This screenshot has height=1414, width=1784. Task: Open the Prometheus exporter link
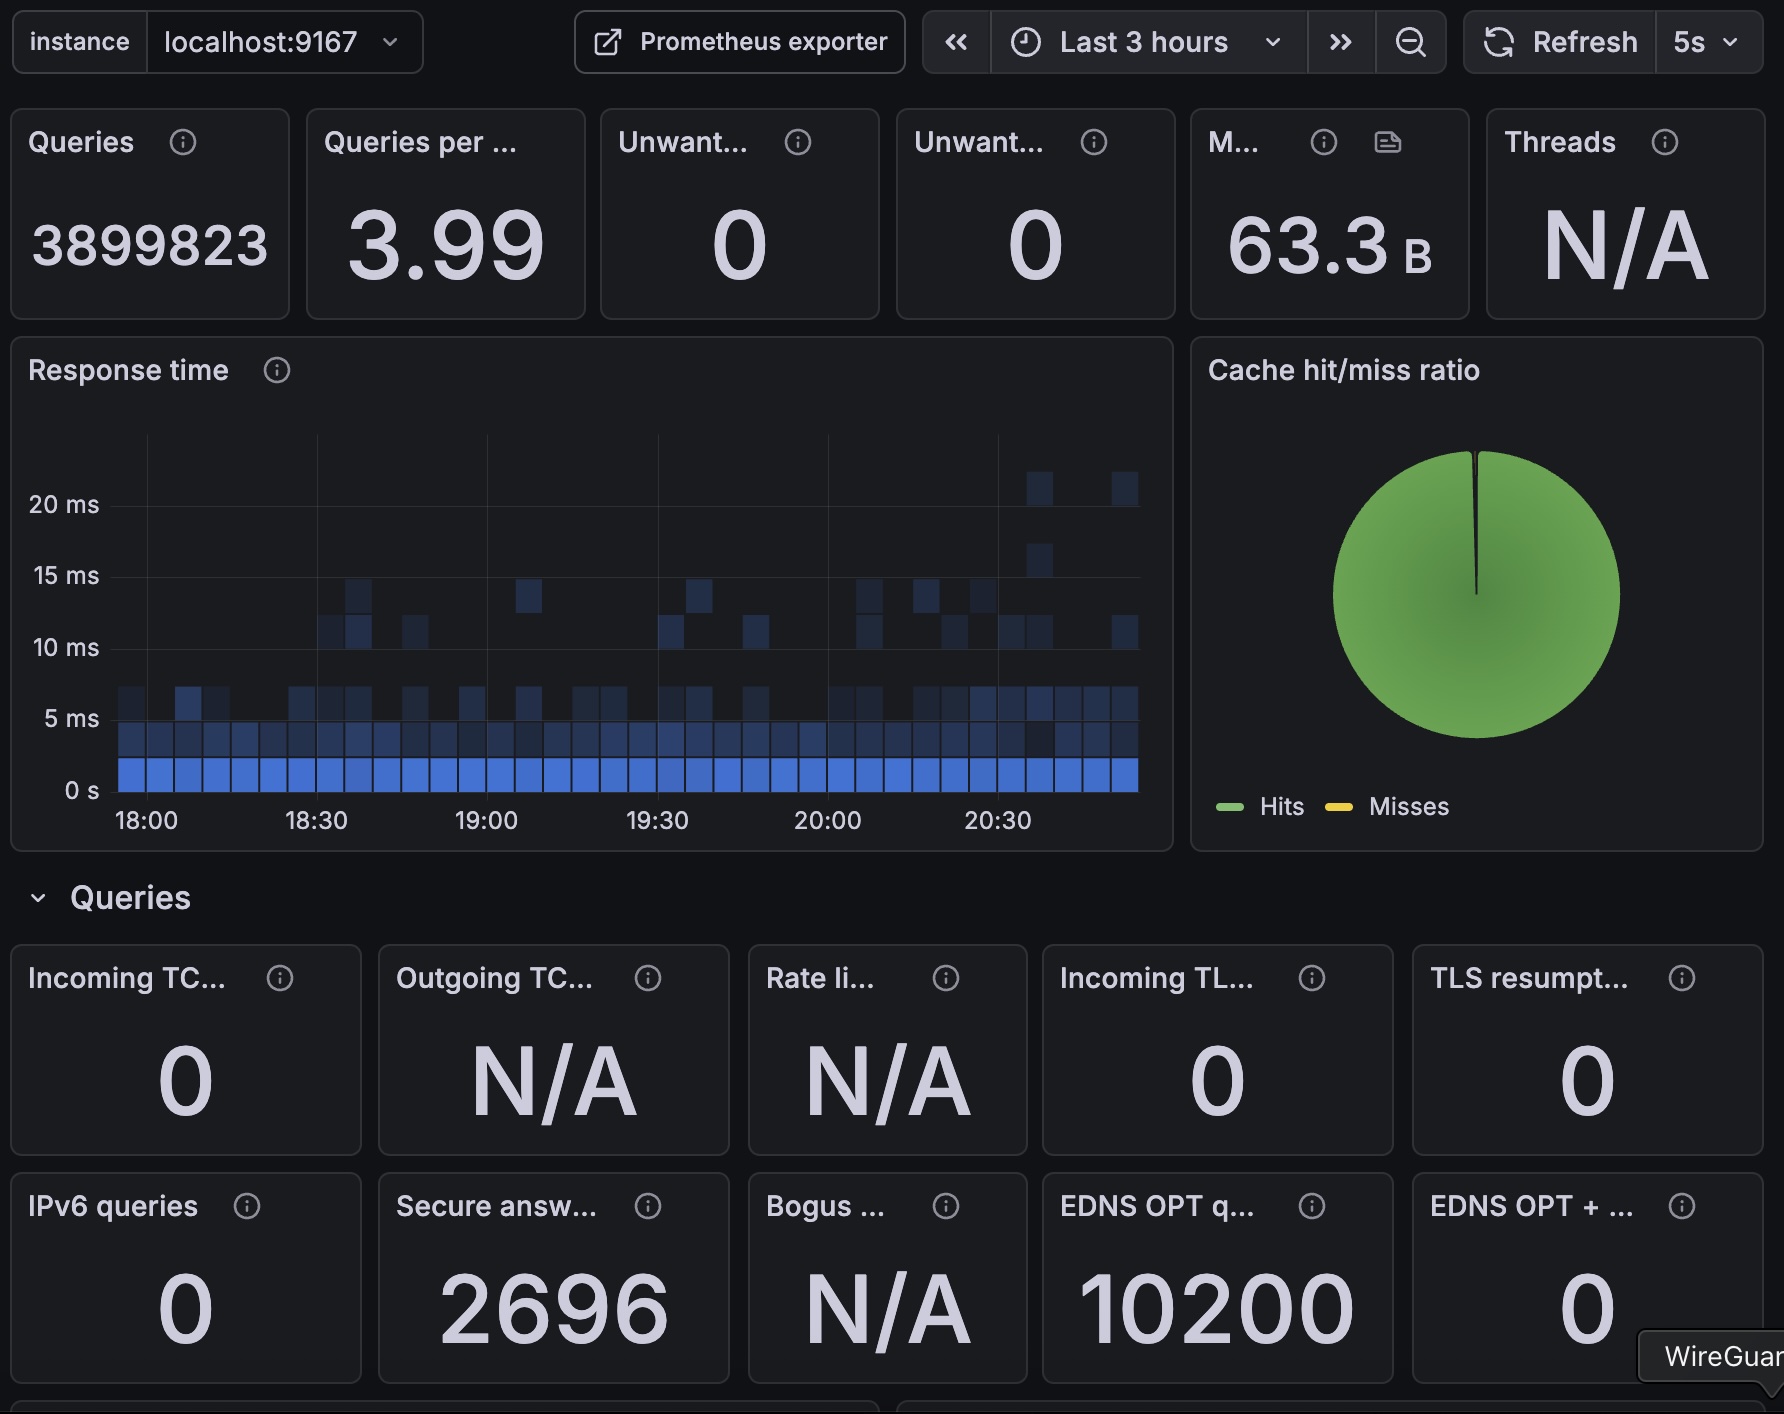point(740,42)
